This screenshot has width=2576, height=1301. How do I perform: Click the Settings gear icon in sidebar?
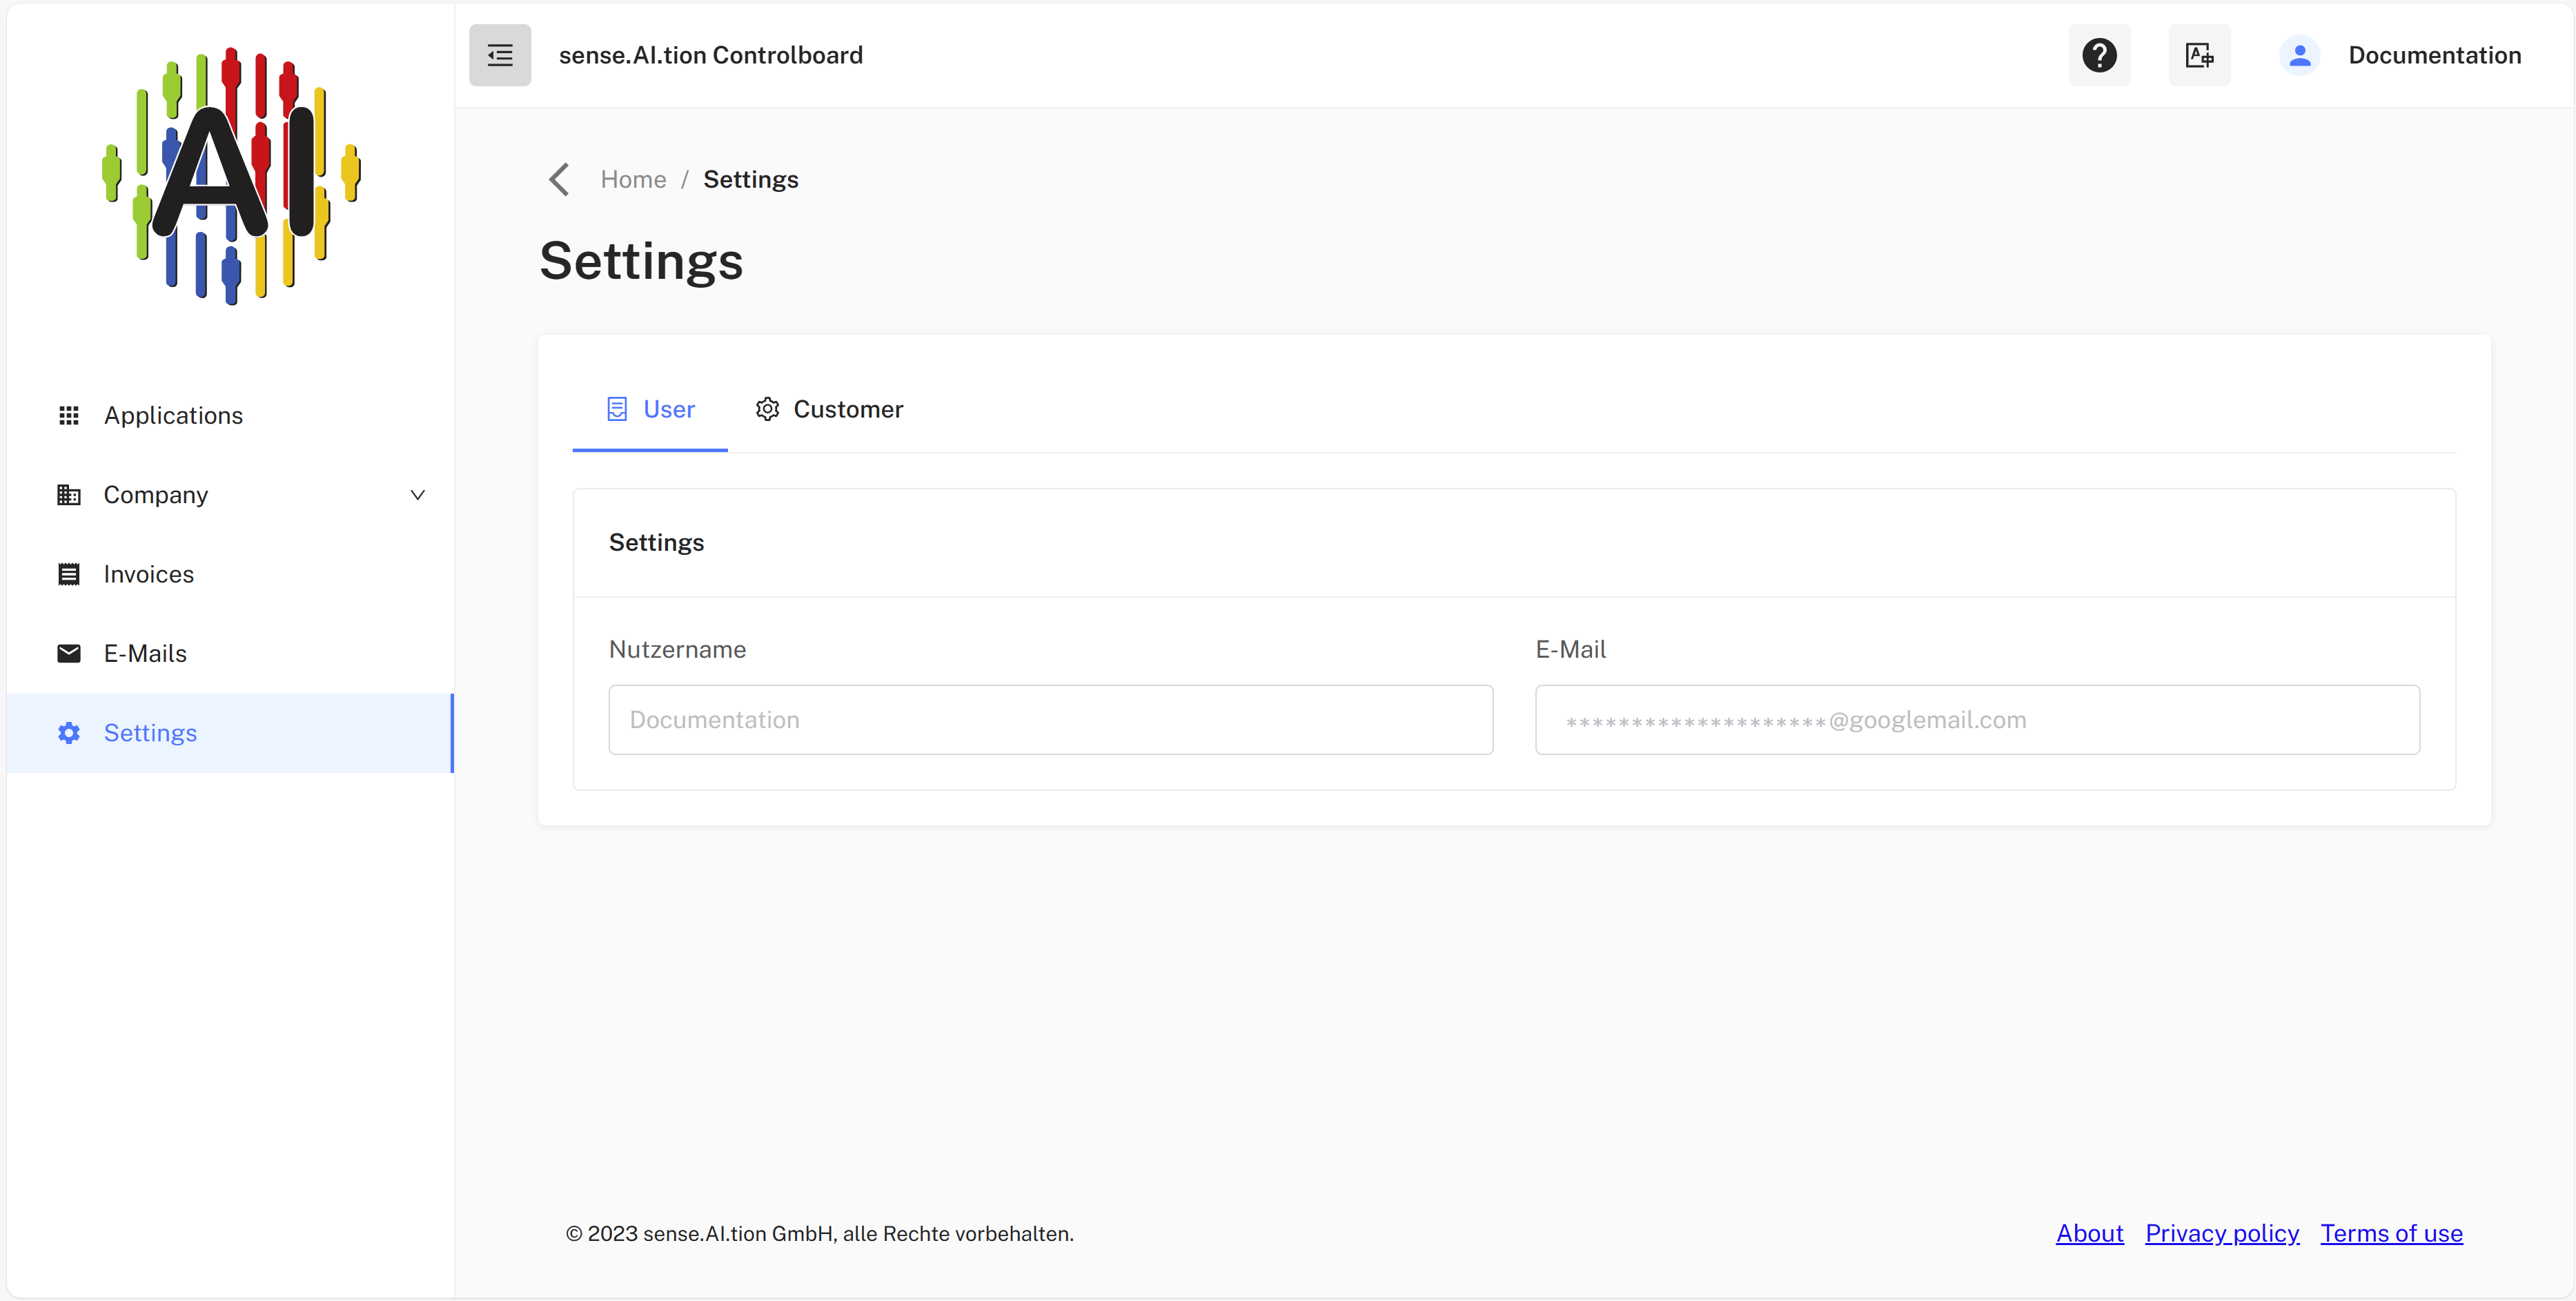(69, 733)
